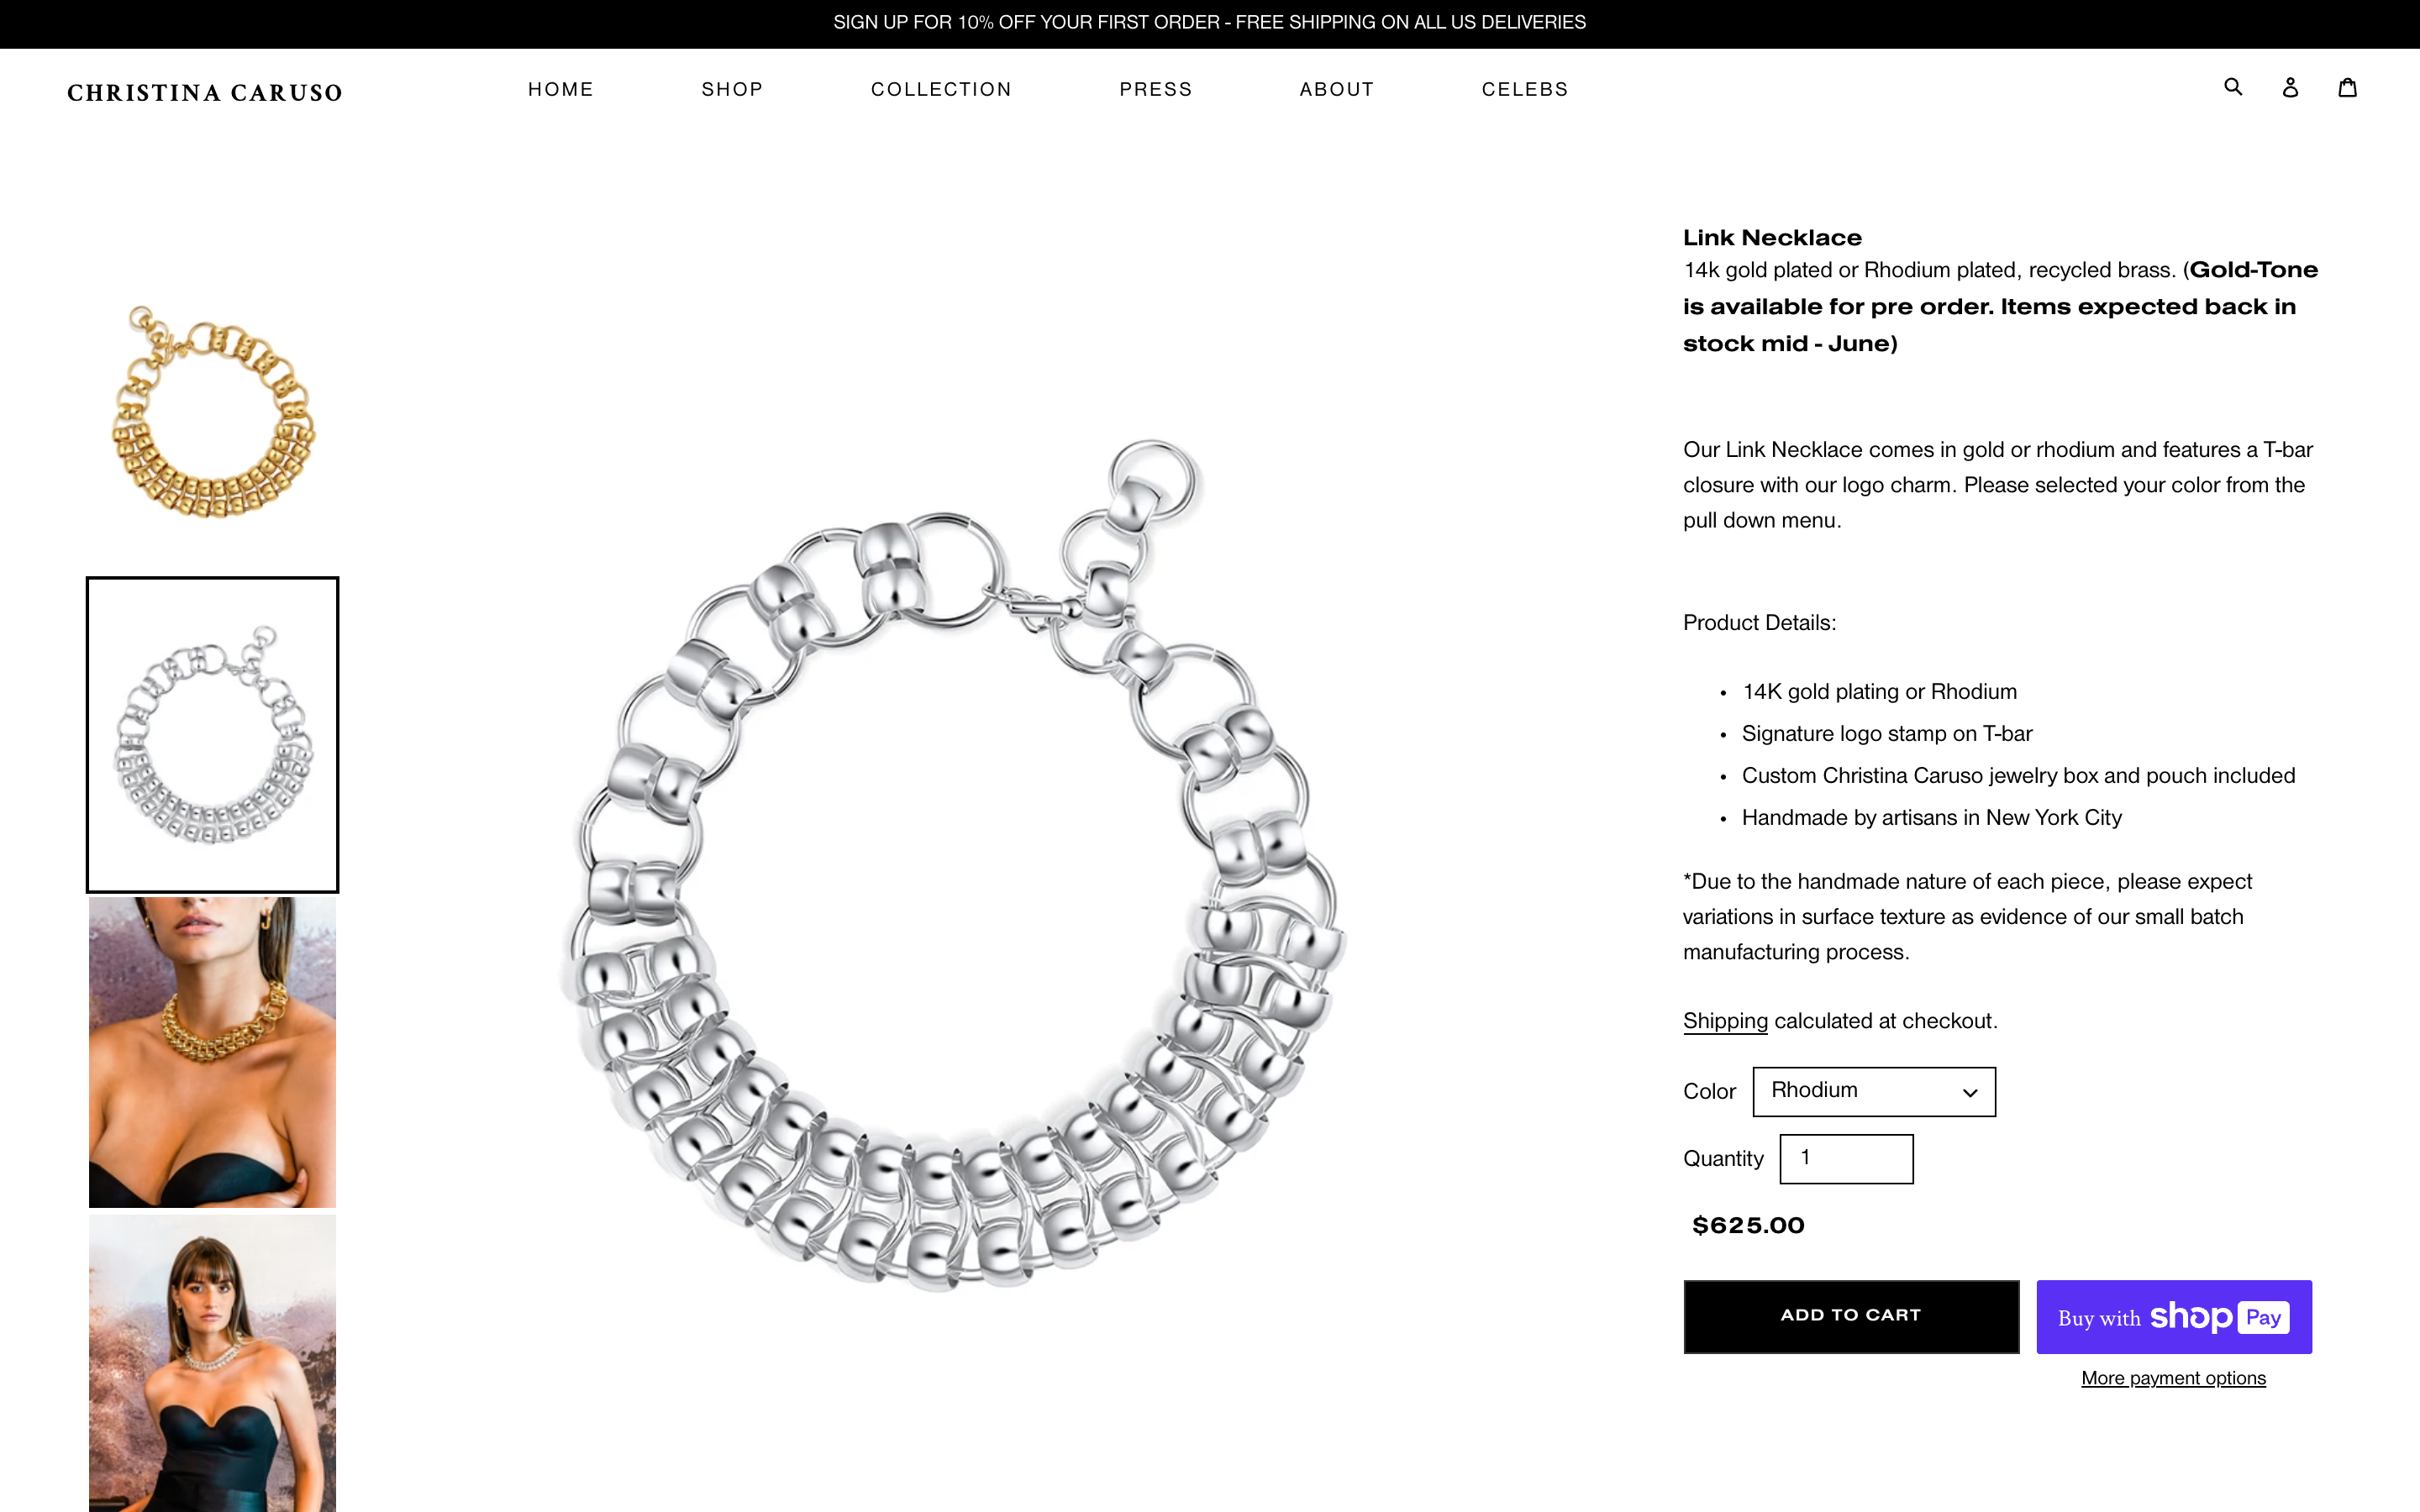2420x1512 pixels.
Task: Click the Quantity input field
Action: 1846,1158
